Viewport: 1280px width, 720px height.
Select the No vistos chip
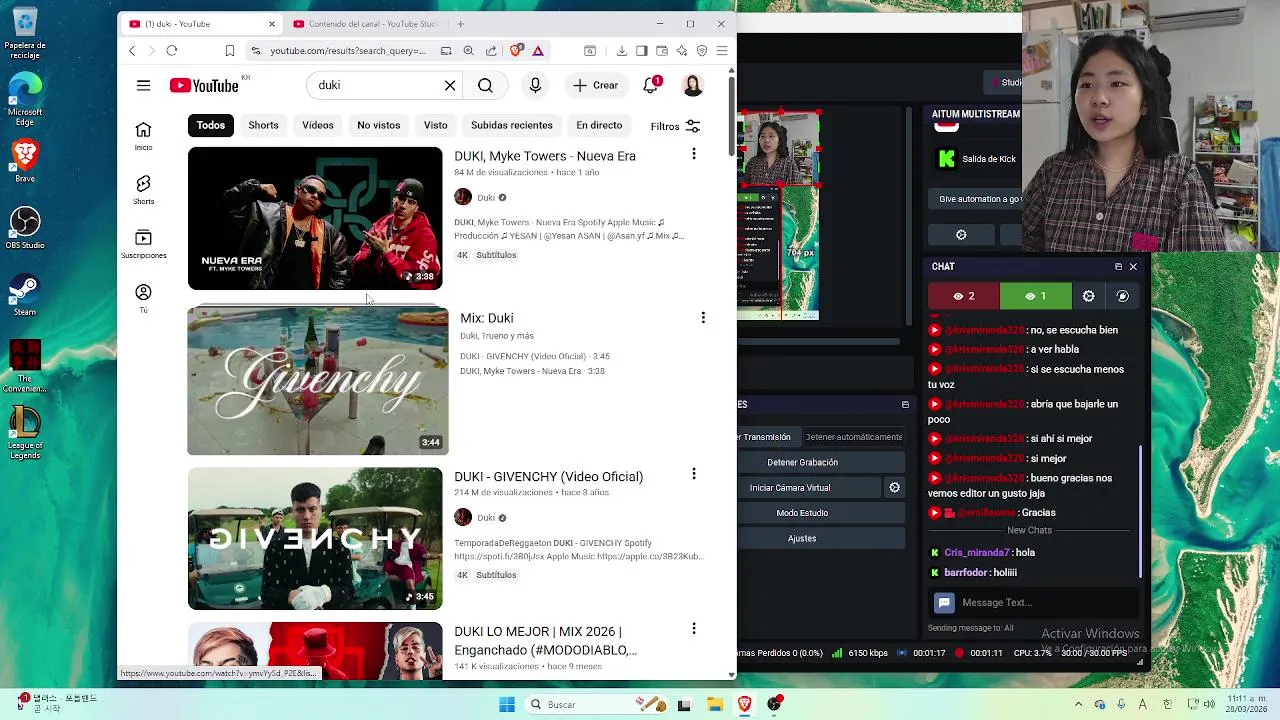point(378,125)
